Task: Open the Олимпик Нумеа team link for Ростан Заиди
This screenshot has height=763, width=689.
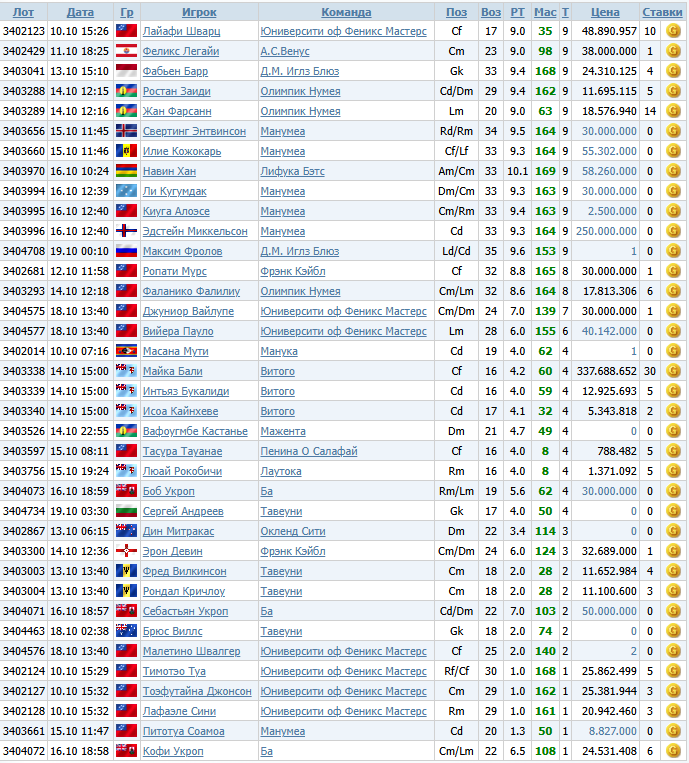Action: tap(300, 91)
